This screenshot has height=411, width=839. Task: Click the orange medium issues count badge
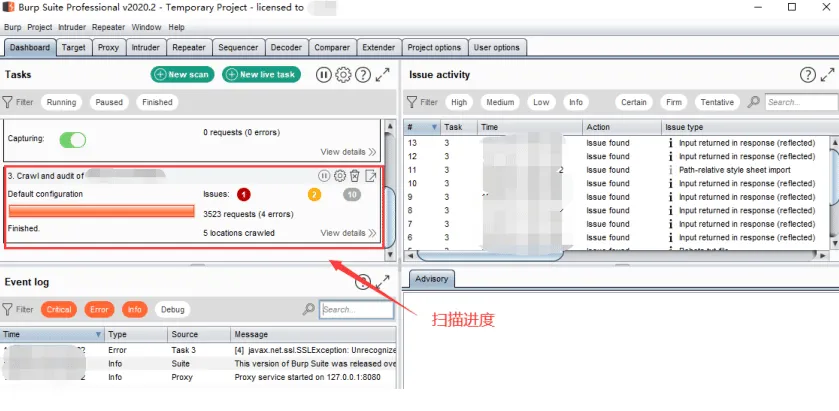(314, 194)
